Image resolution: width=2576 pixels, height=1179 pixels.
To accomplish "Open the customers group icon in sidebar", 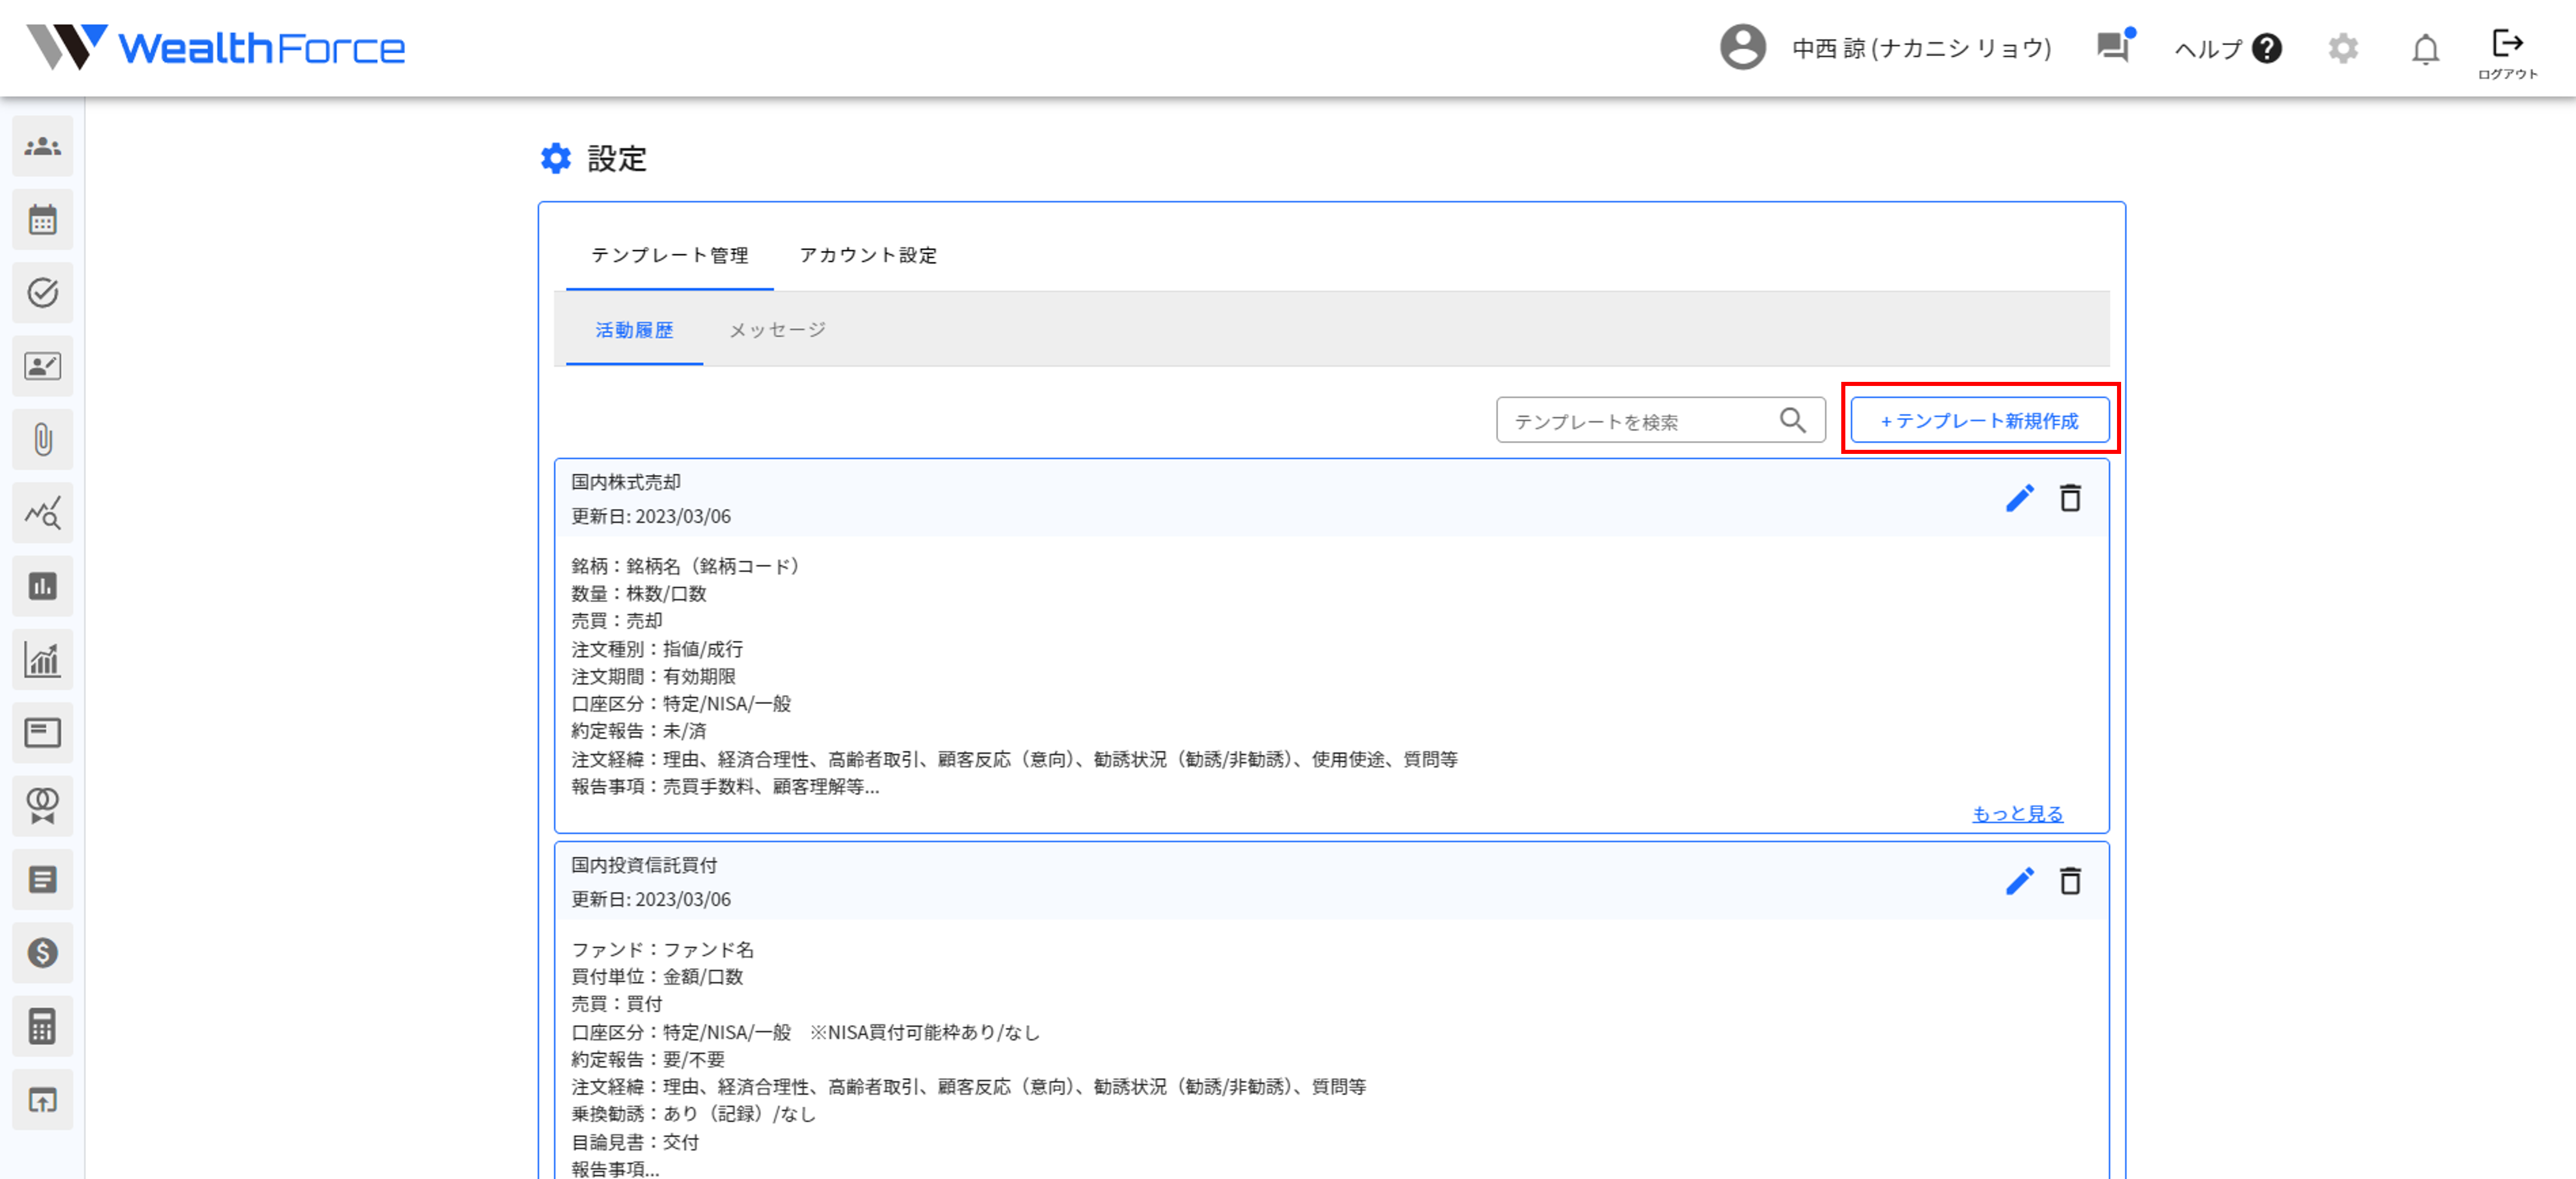I will click(x=42, y=147).
